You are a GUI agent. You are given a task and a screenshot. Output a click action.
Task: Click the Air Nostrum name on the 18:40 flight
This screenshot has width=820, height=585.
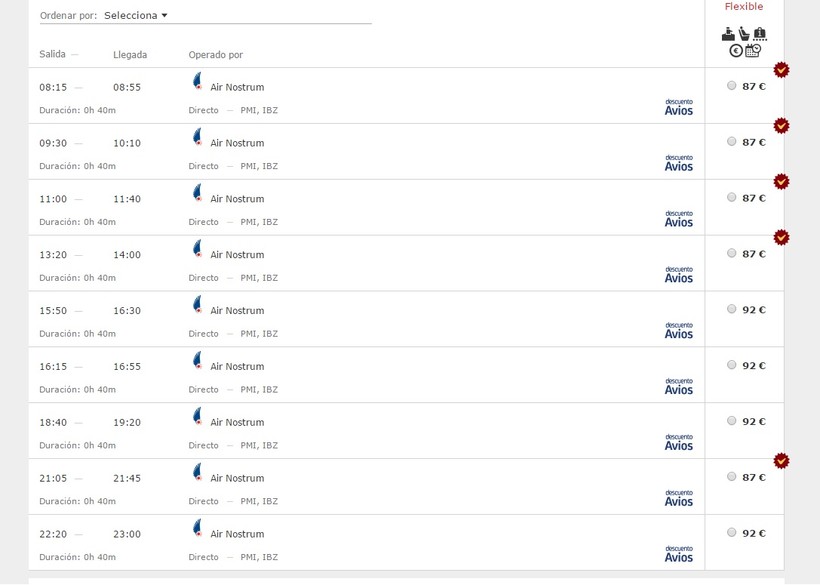coord(237,423)
